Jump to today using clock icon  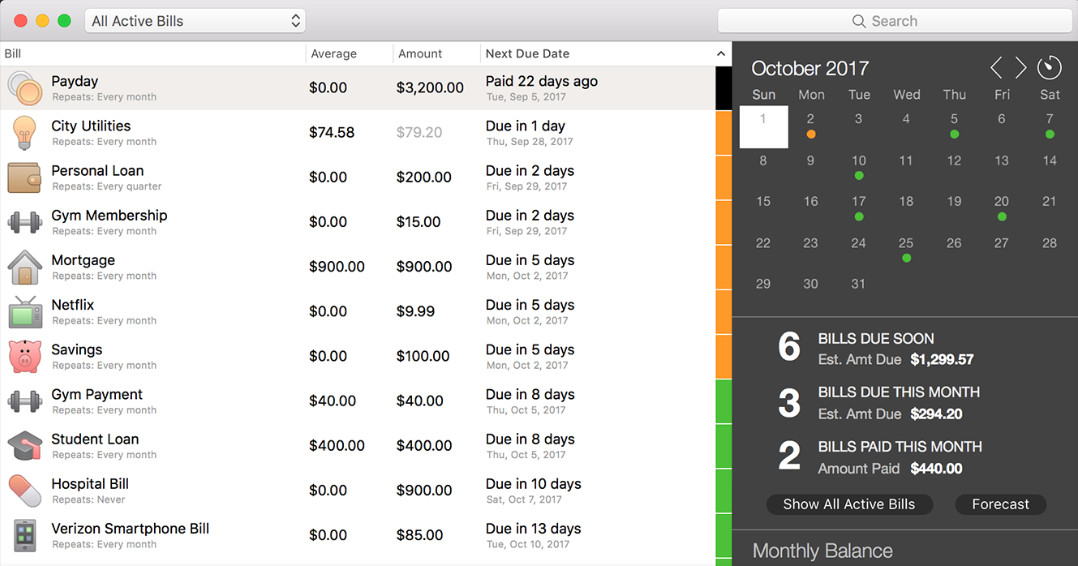[1049, 67]
